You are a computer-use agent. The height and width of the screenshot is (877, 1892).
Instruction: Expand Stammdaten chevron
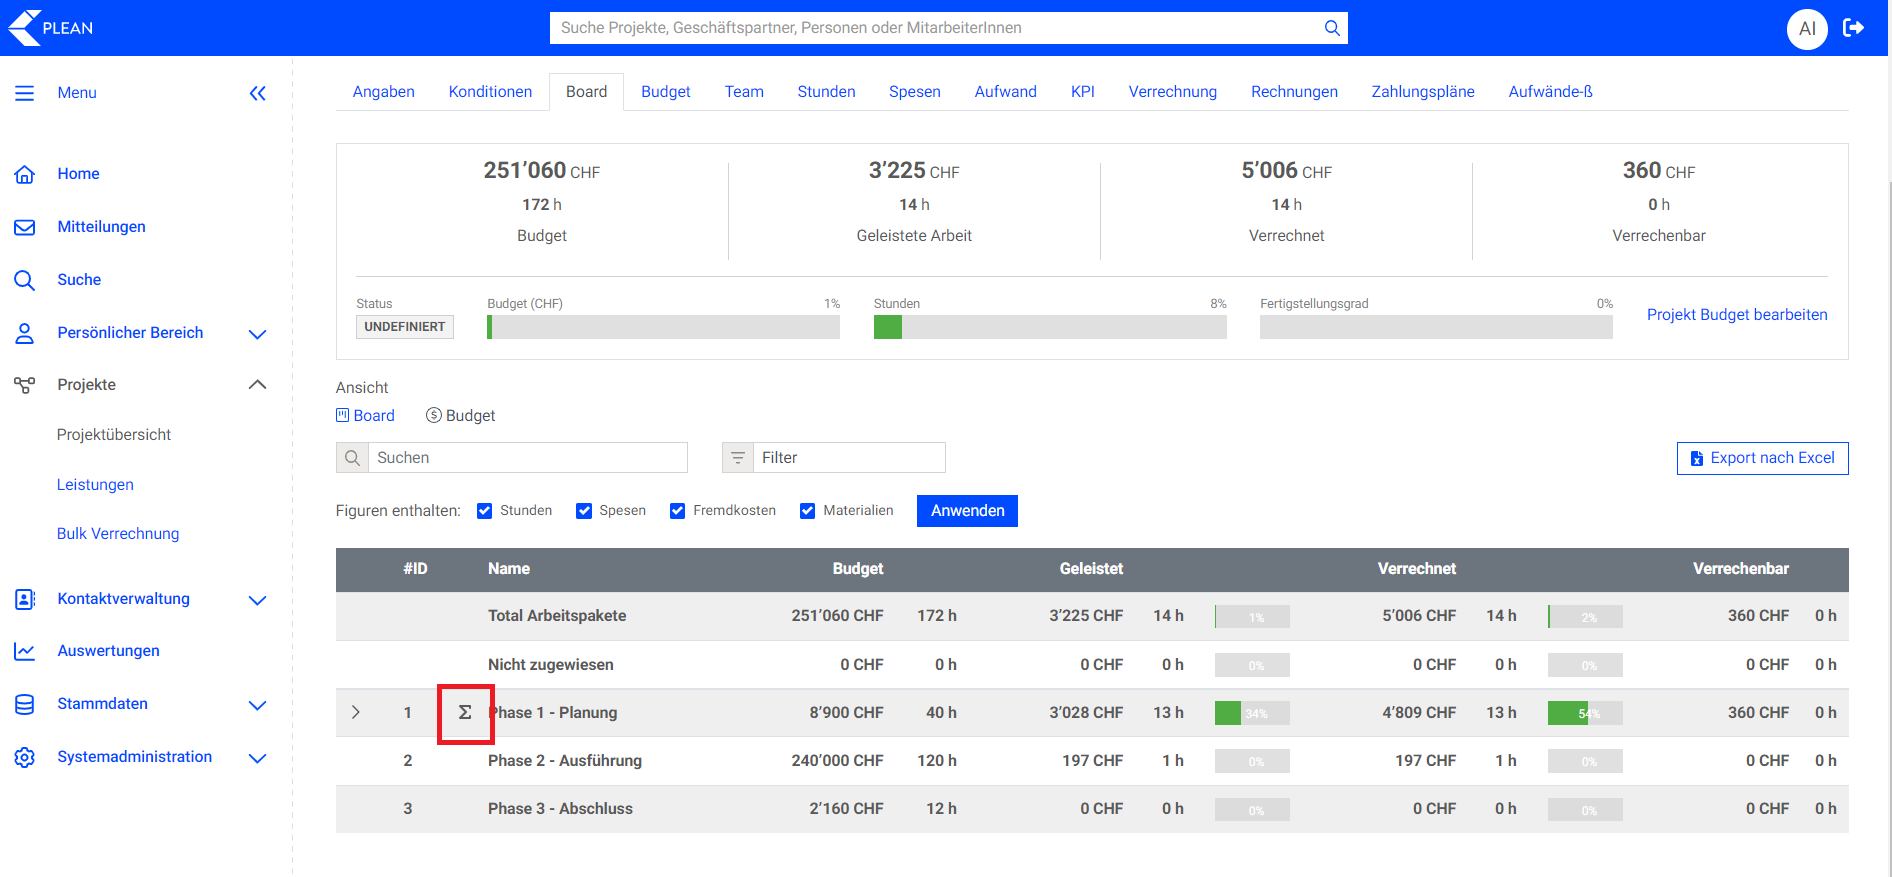point(257,705)
